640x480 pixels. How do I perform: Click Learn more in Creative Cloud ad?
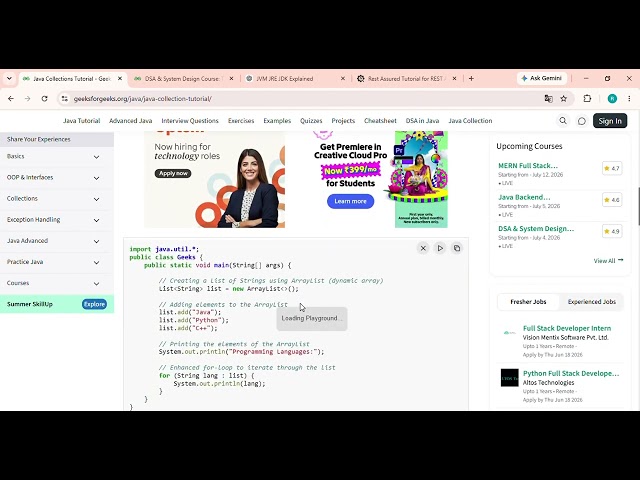351,201
